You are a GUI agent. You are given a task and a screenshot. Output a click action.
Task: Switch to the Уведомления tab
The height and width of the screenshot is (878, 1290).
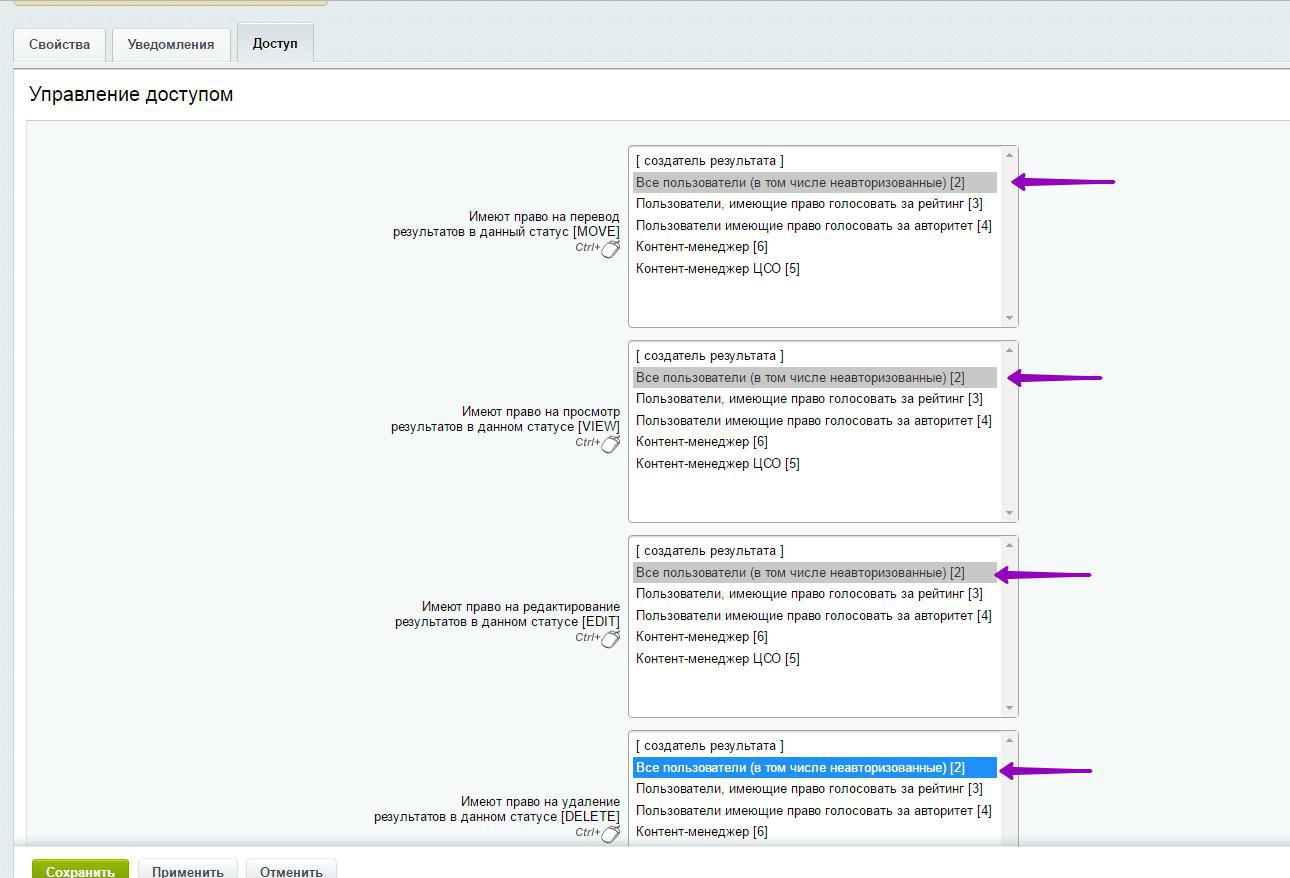click(171, 45)
